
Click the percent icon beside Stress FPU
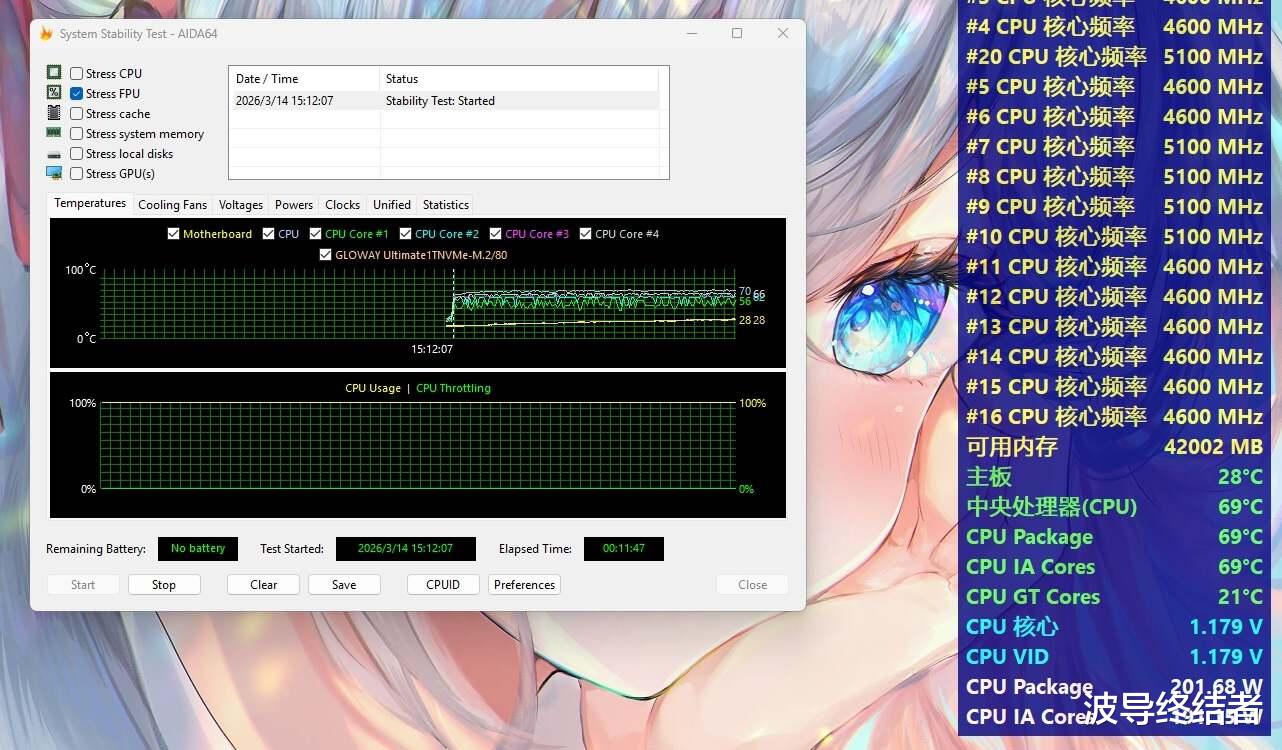pyautogui.click(x=54, y=93)
